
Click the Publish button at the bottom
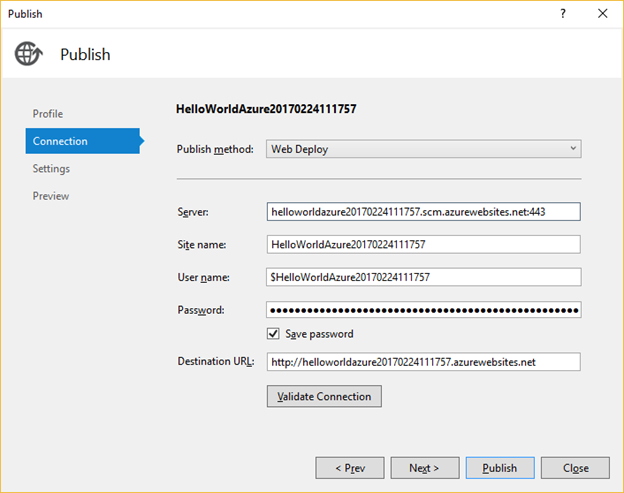tap(500, 468)
